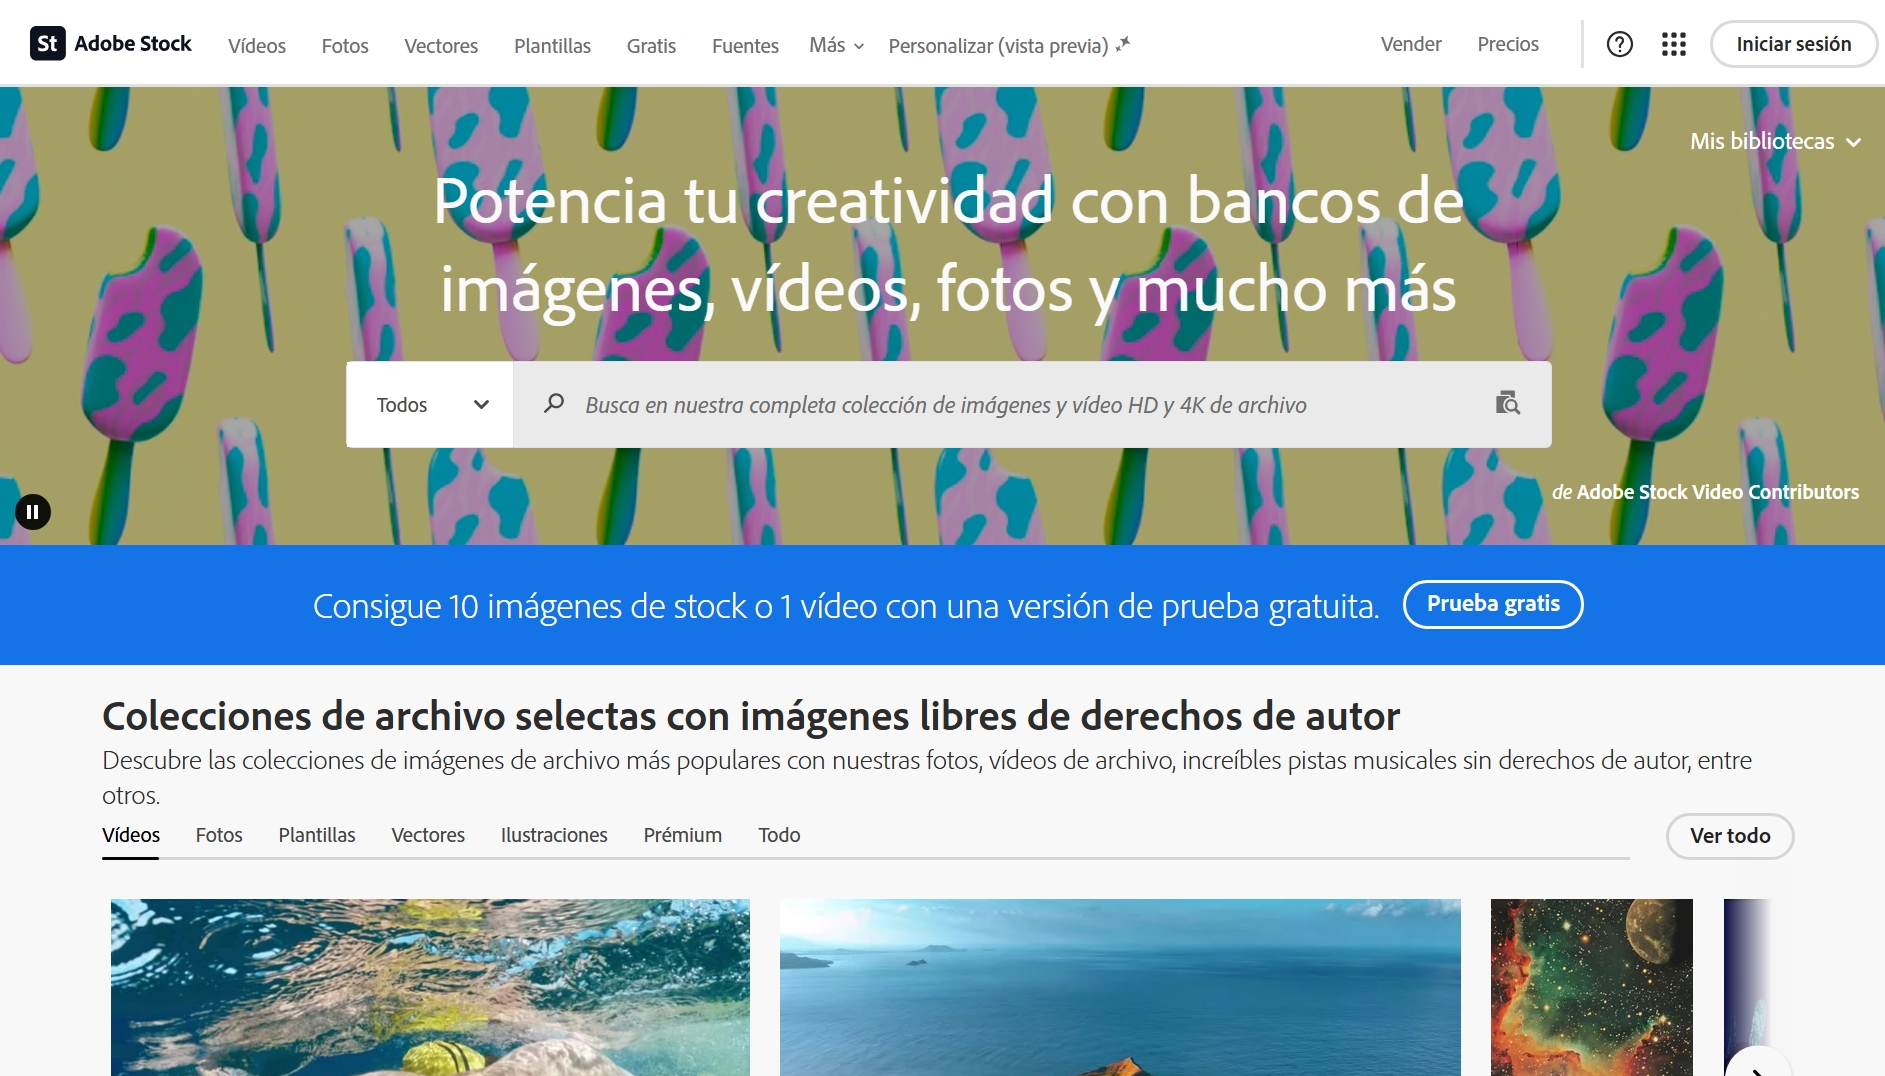This screenshot has width=1885, height=1076.
Task: Open the Precios link
Action: [1507, 44]
